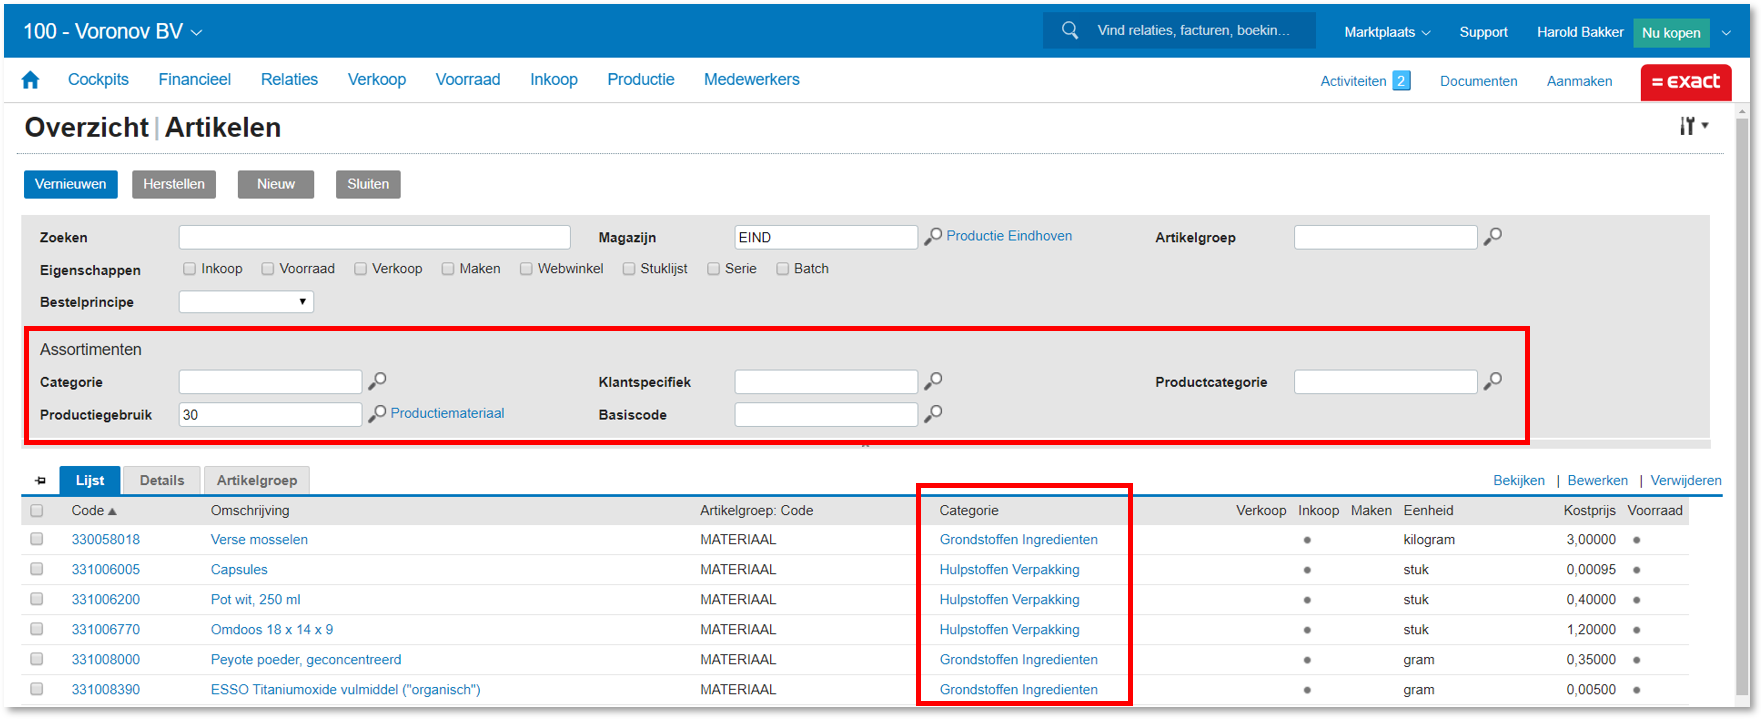Open the Voorraad menu

tap(467, 80)
